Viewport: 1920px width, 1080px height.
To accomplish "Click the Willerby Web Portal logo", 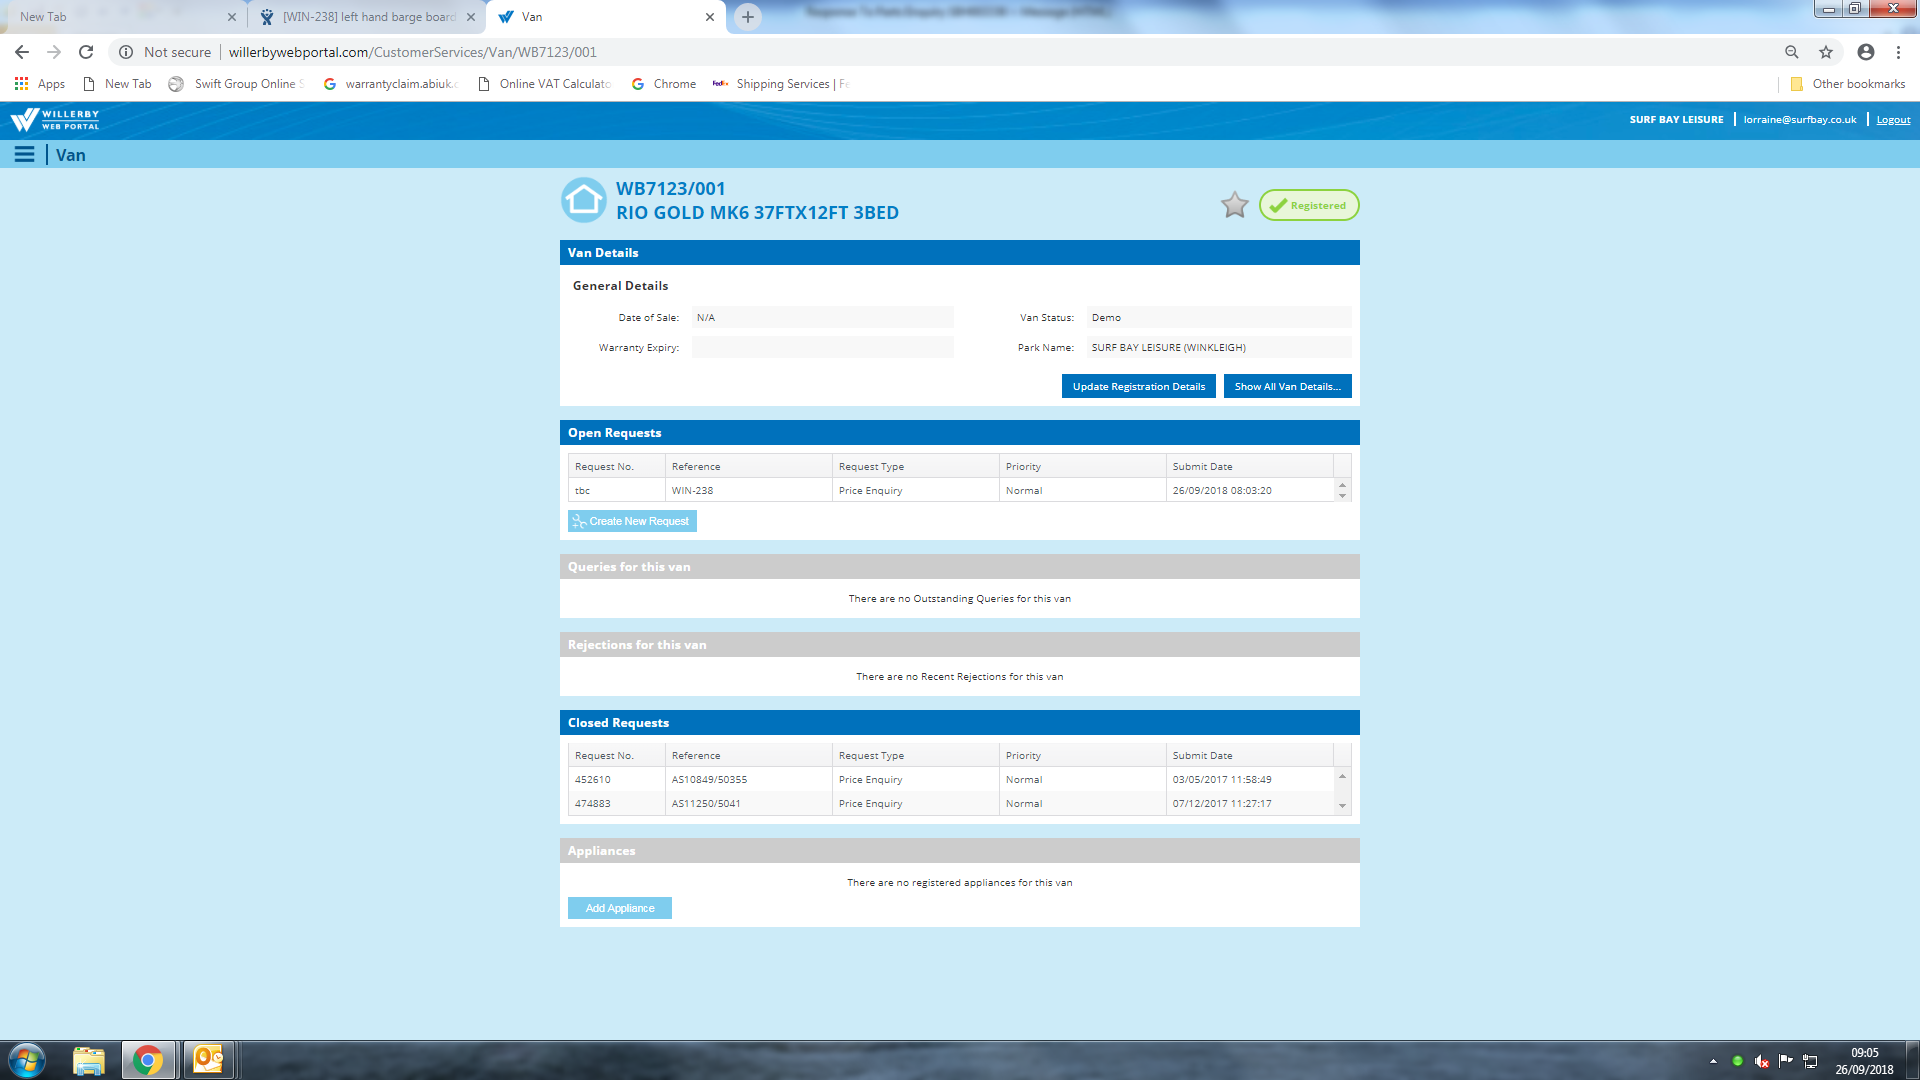I will [56, 120].
